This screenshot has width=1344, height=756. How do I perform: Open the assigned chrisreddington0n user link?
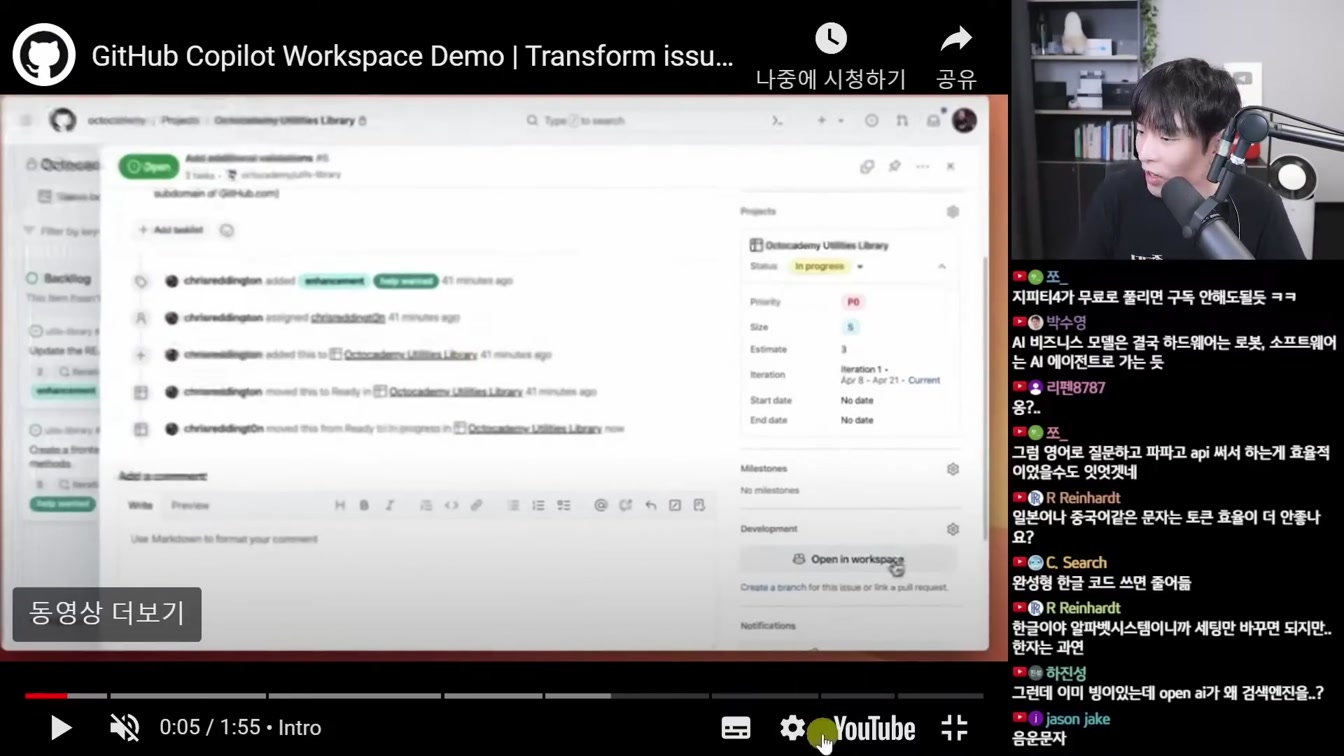coord(348,317)
